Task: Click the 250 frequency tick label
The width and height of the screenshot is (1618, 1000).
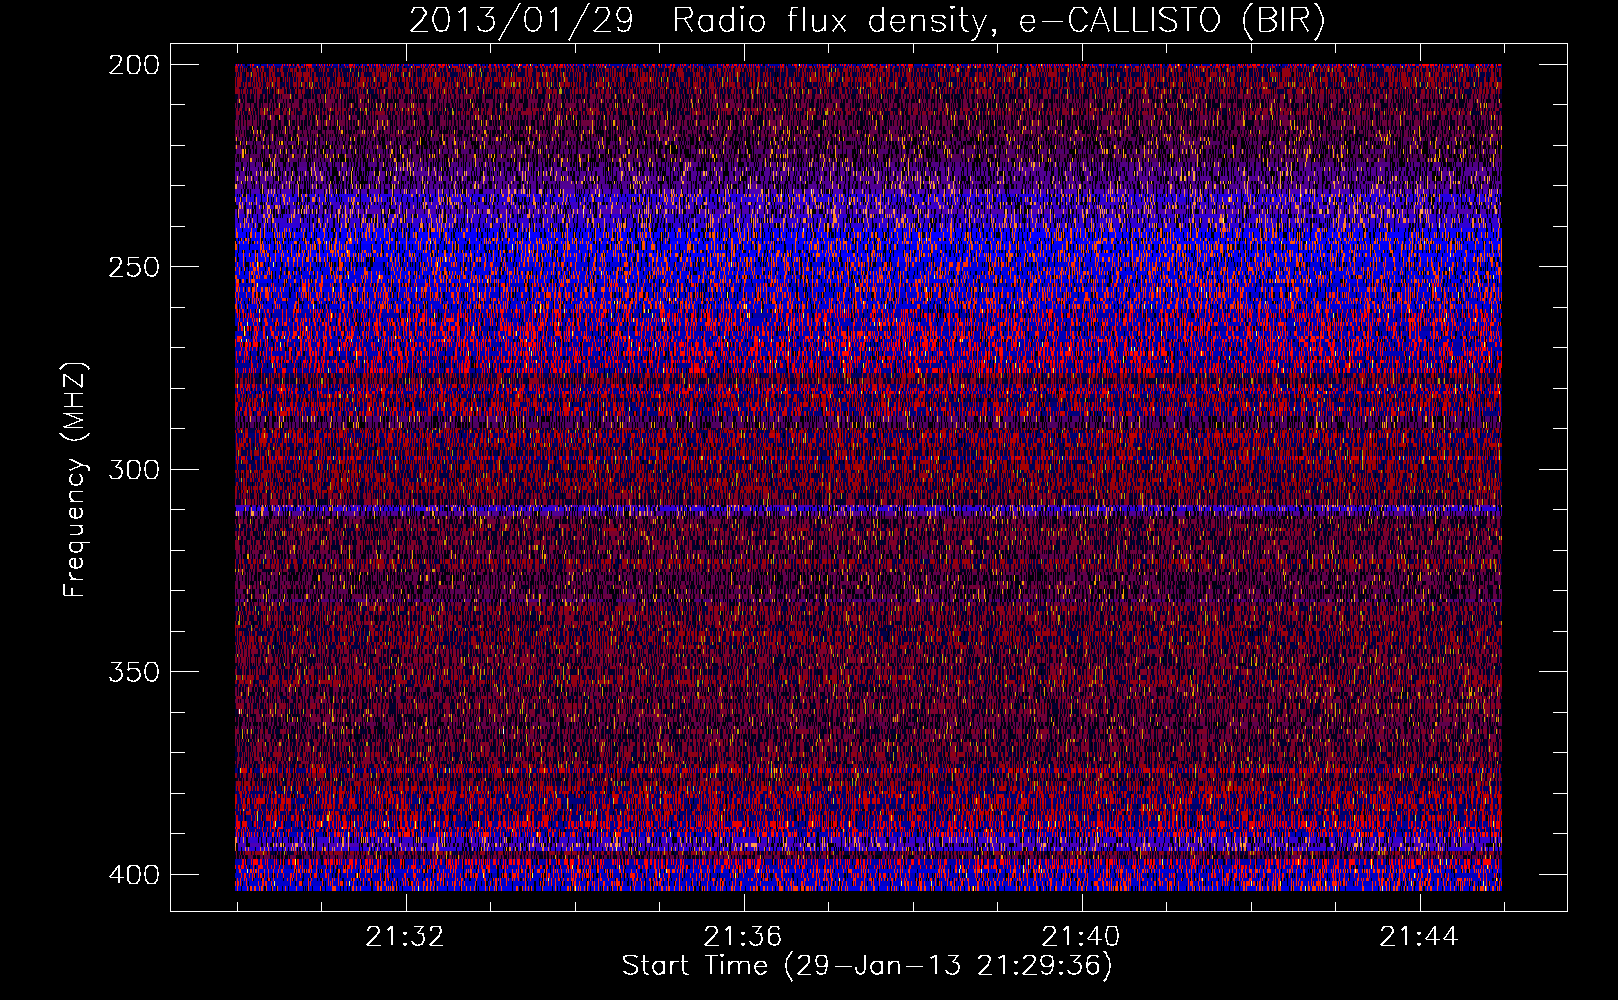Action: 133,267
